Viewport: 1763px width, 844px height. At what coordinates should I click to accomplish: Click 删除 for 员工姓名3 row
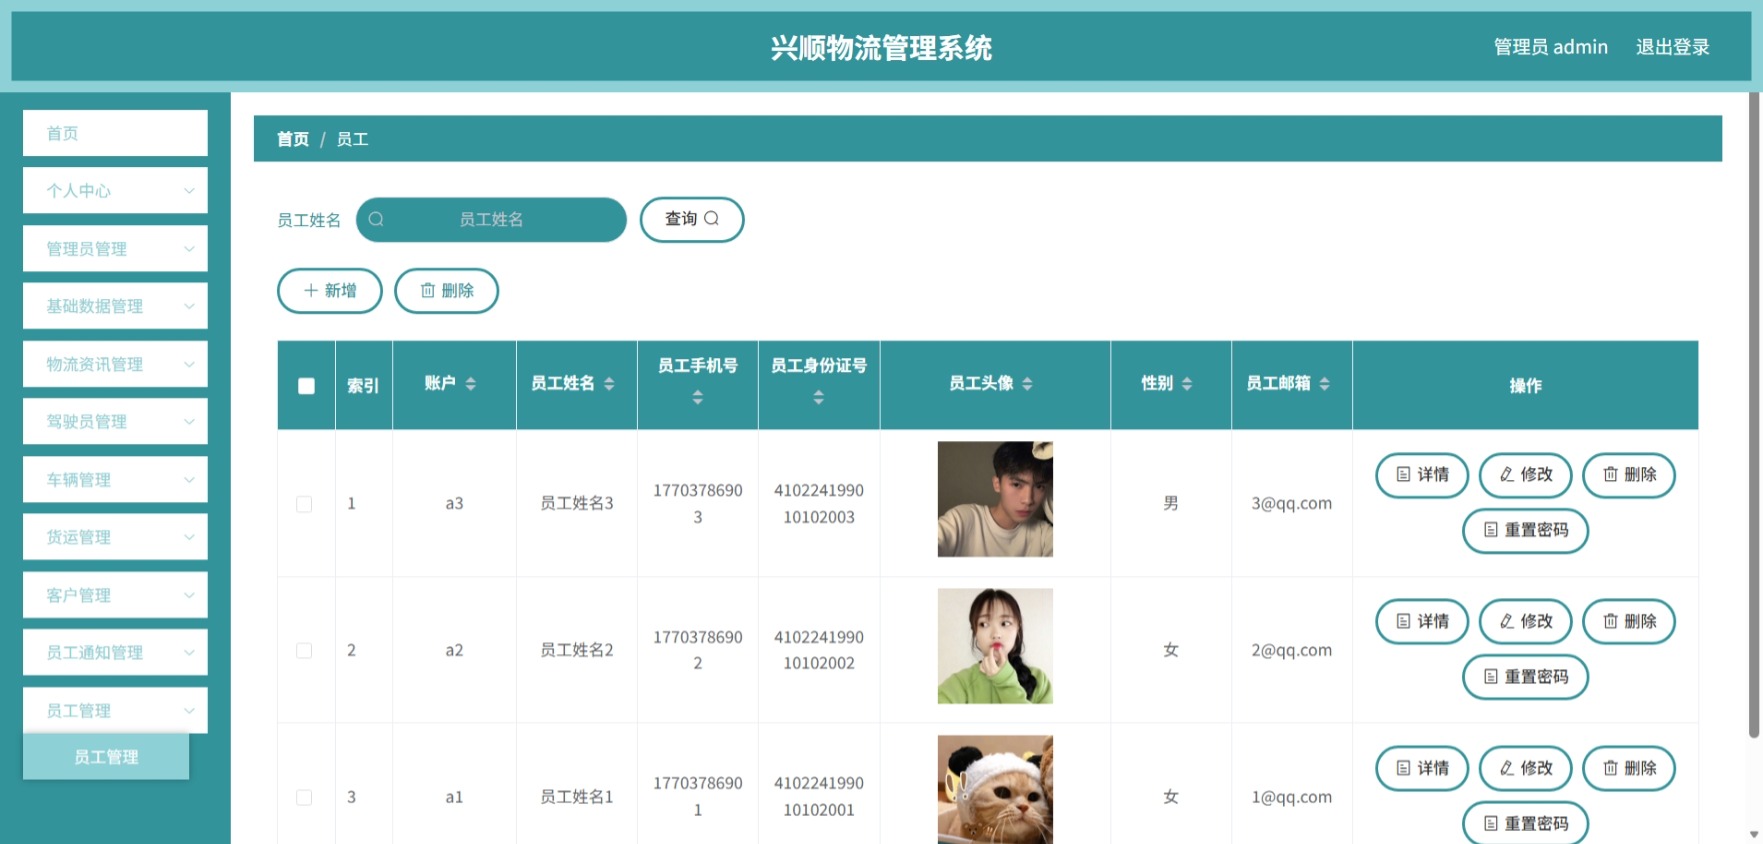click(x=1629, y=475)
